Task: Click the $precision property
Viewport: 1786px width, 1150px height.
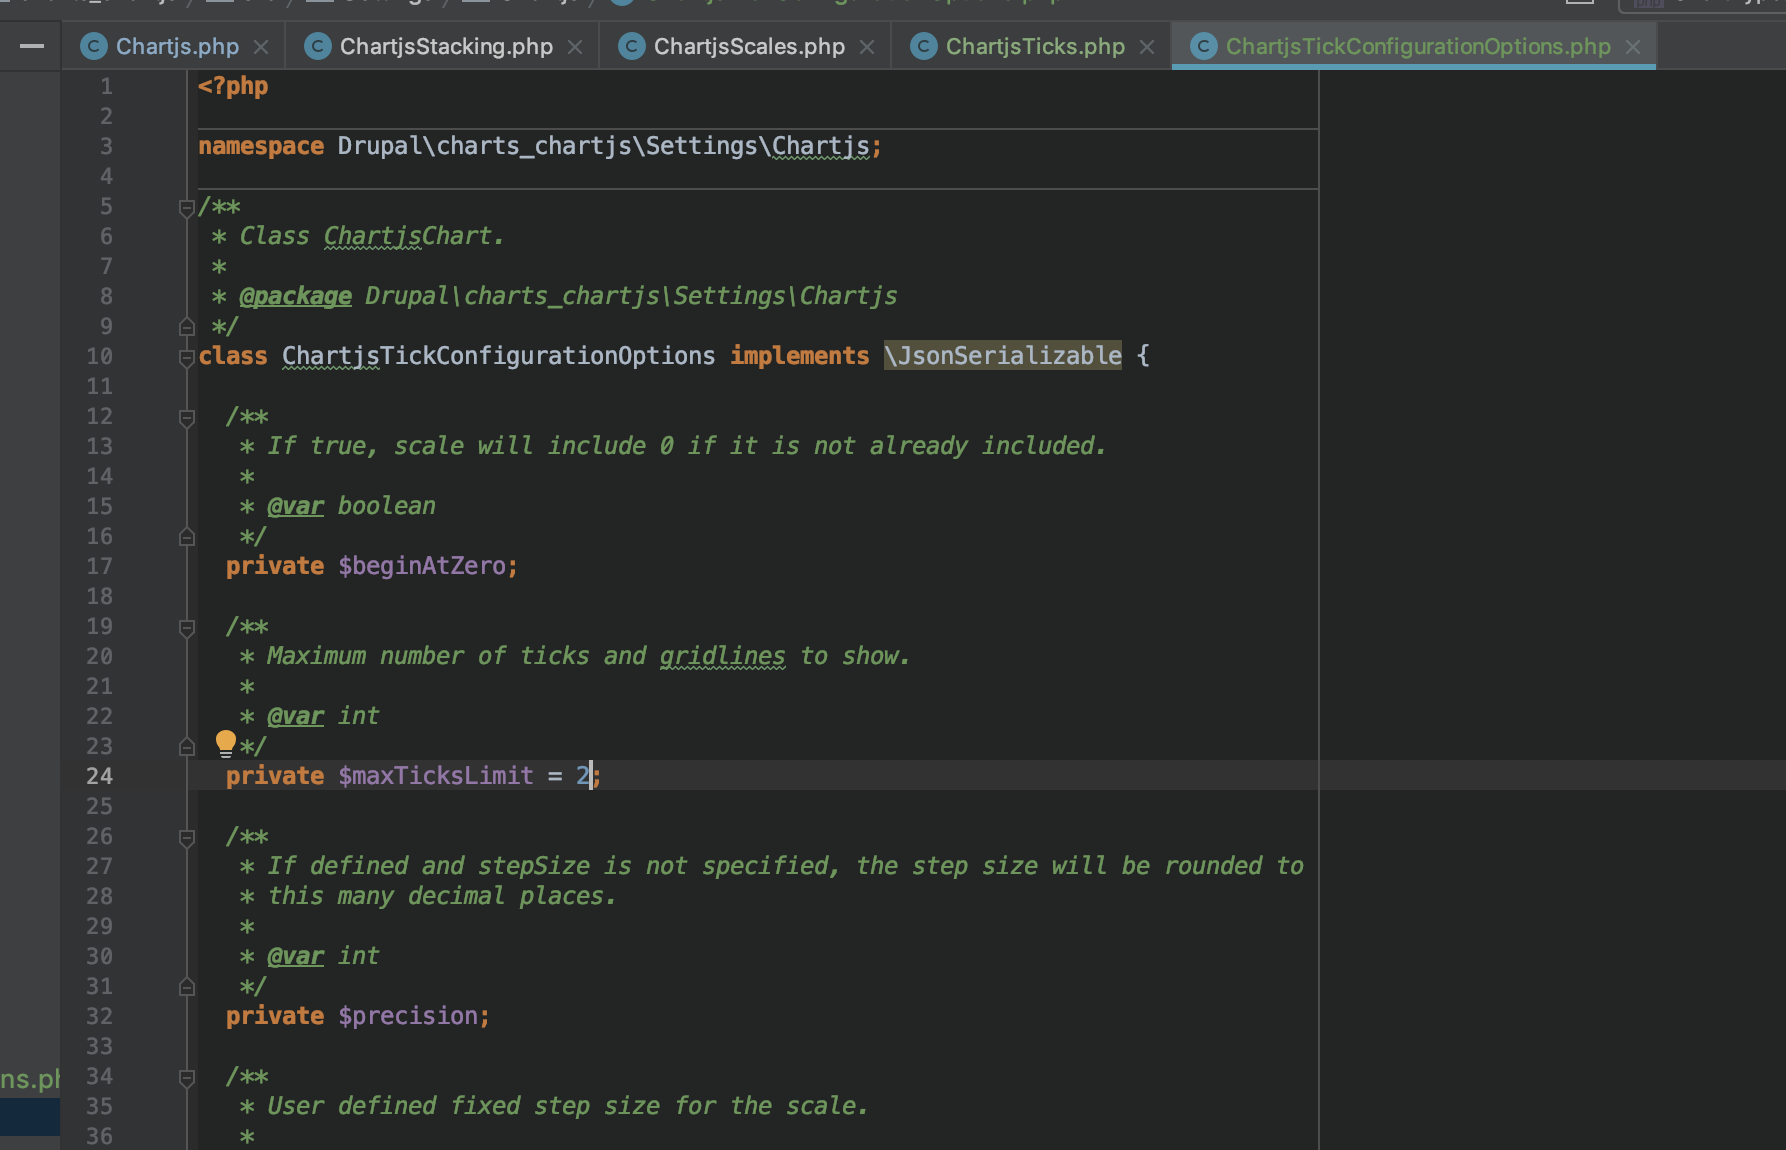Action: pos(408,1015)
